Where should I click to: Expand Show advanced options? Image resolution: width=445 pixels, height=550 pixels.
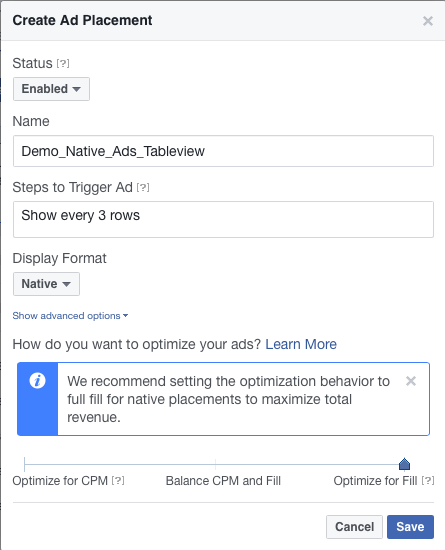[70, 316]
